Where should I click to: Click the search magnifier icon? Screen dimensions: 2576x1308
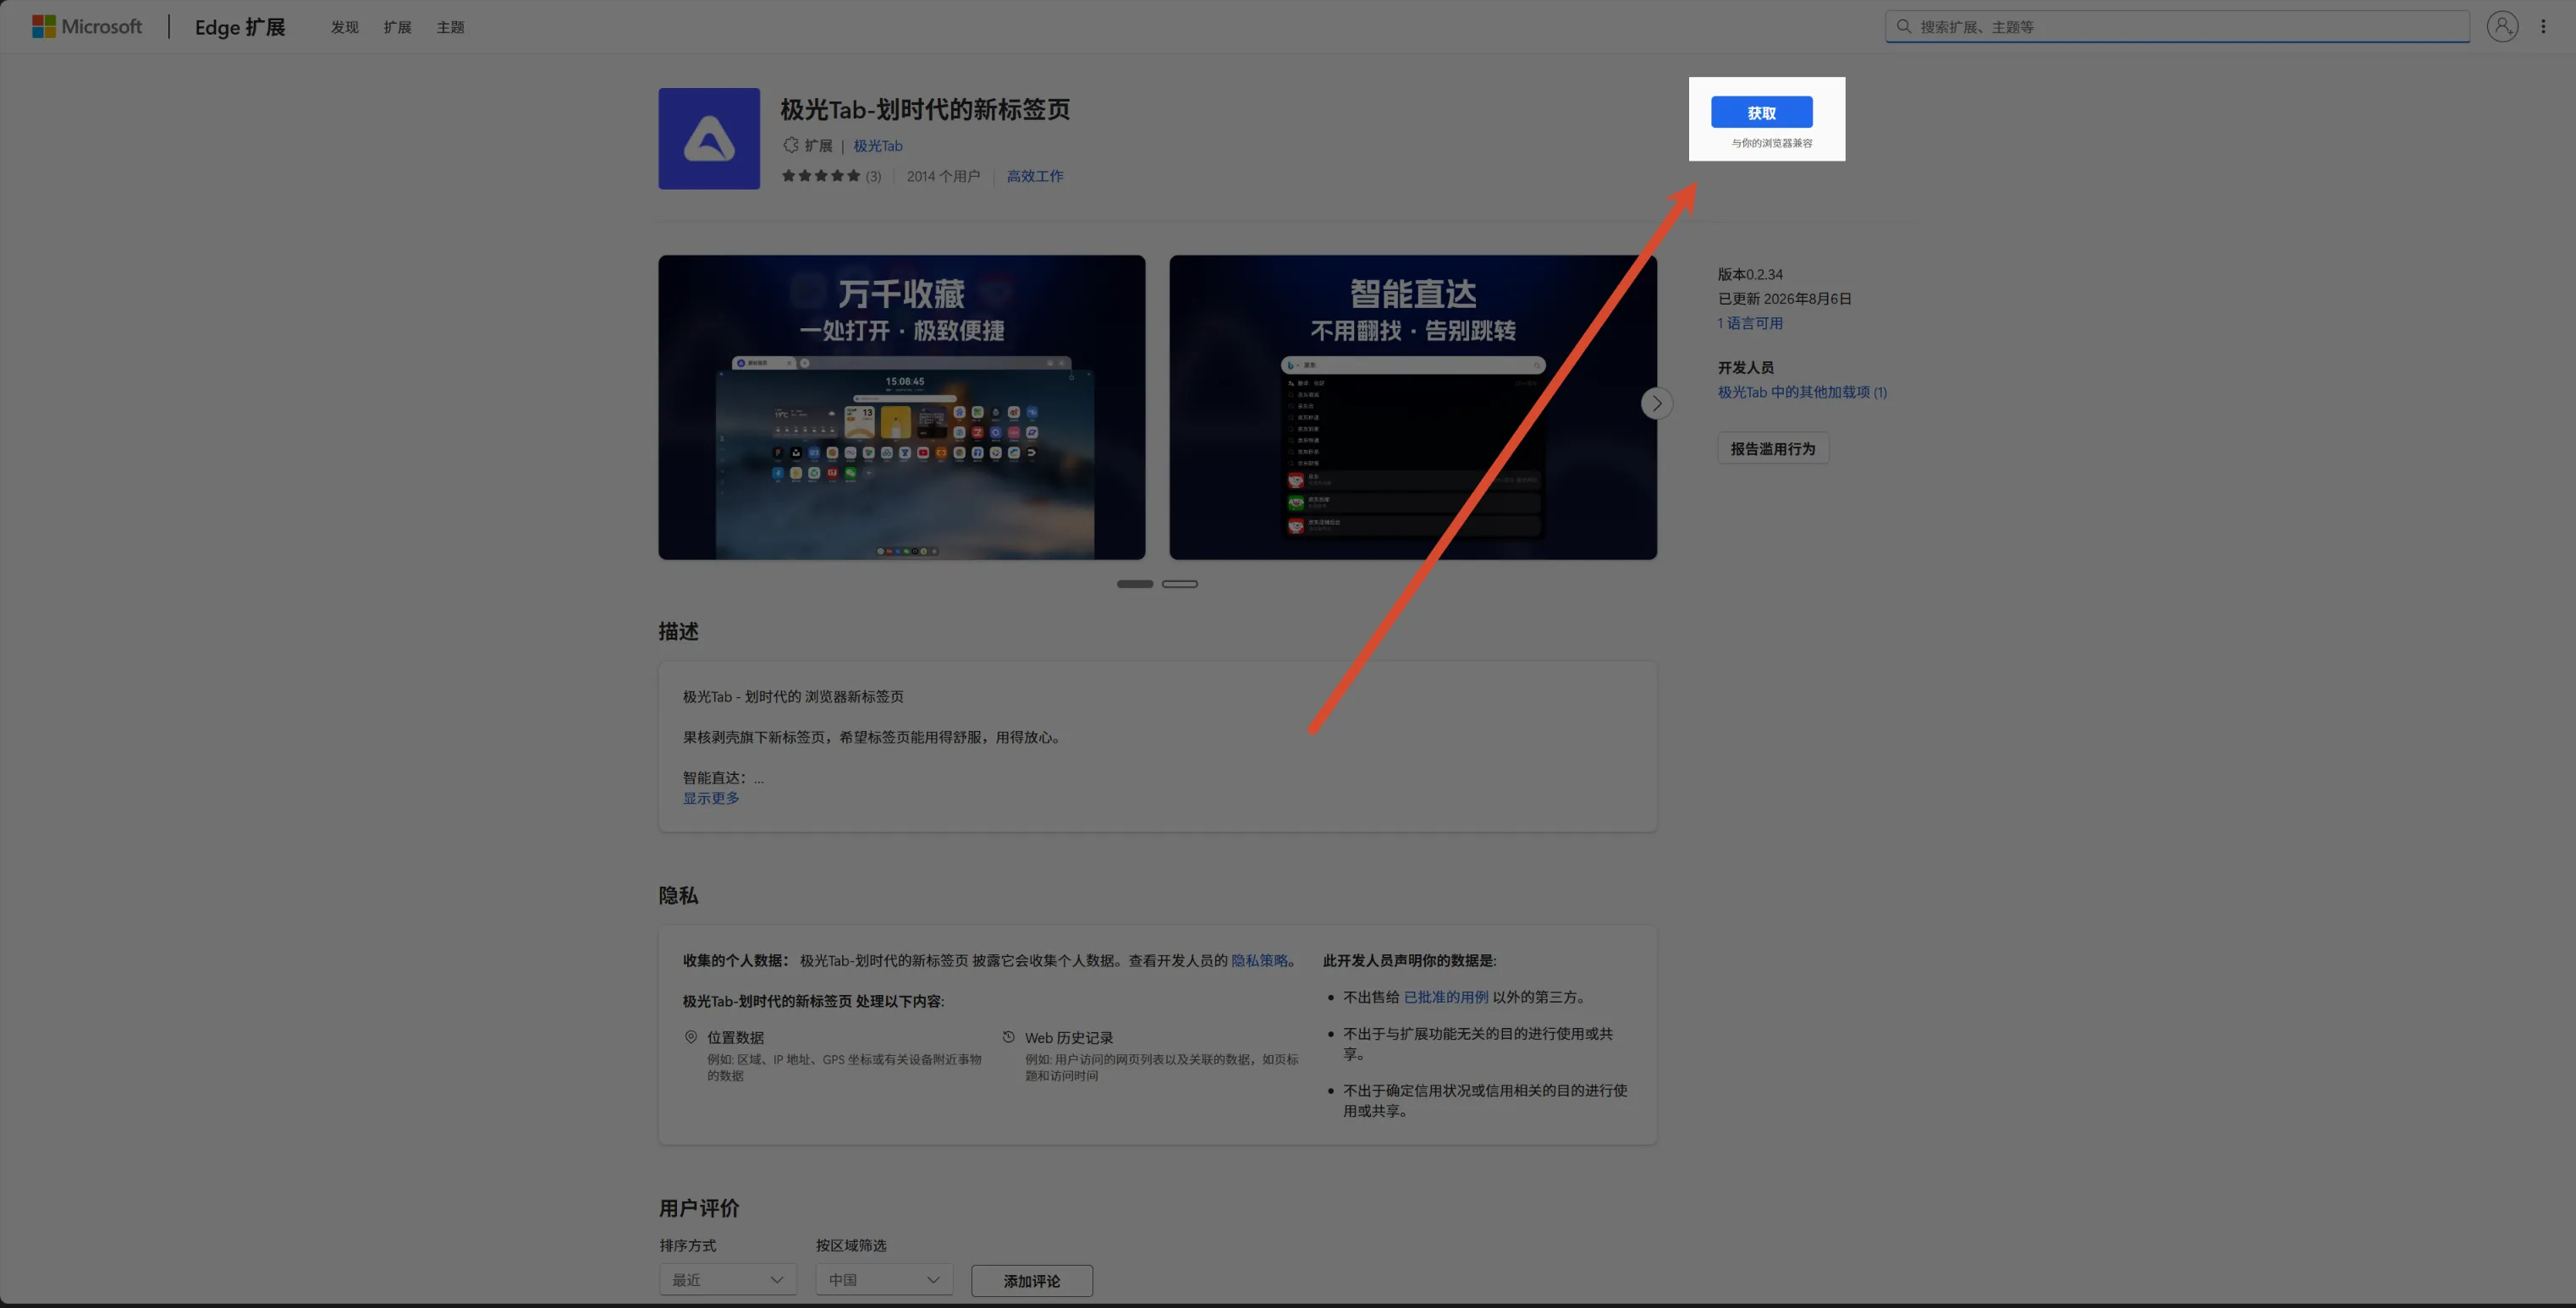(x=1904, y=27)
